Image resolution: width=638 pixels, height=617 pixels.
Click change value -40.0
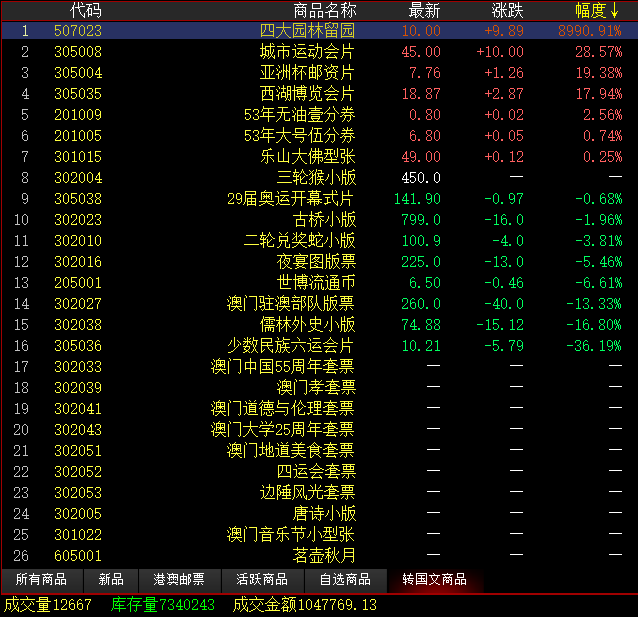pos(504,304)
